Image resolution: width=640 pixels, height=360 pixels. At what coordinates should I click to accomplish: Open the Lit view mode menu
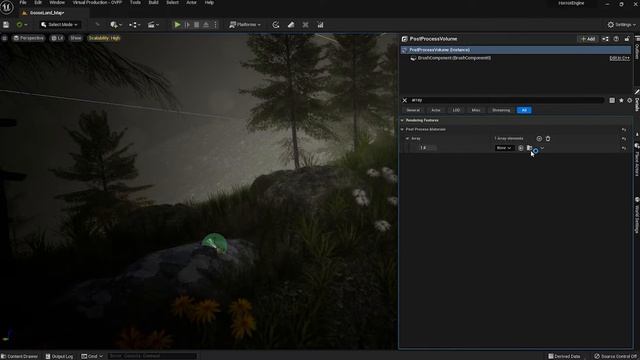pyautogui.click(x=57, y=38)
